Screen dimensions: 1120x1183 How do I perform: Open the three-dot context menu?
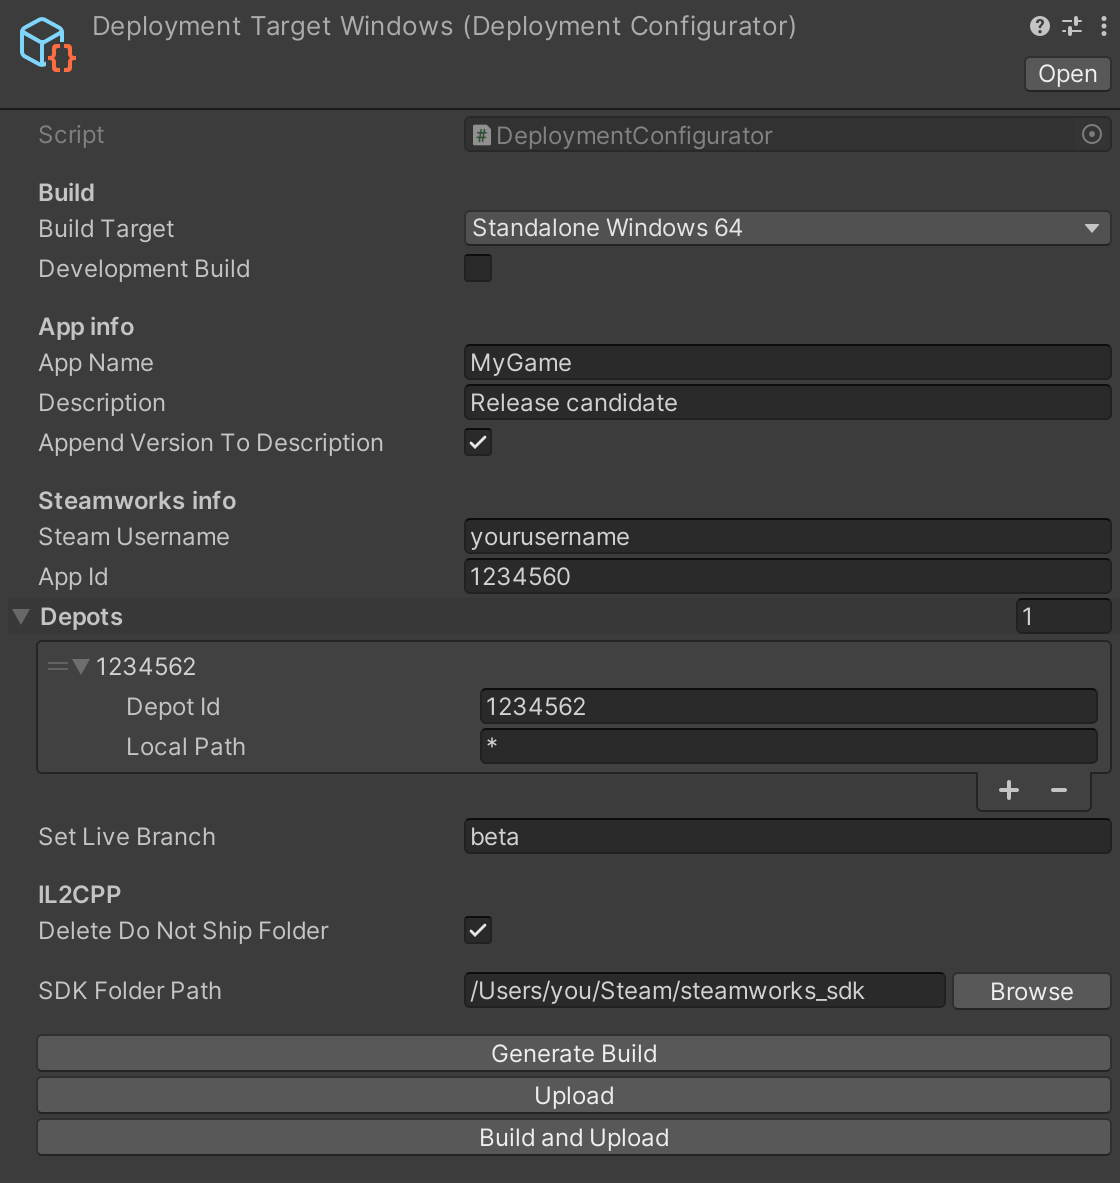pos(1103,26)
